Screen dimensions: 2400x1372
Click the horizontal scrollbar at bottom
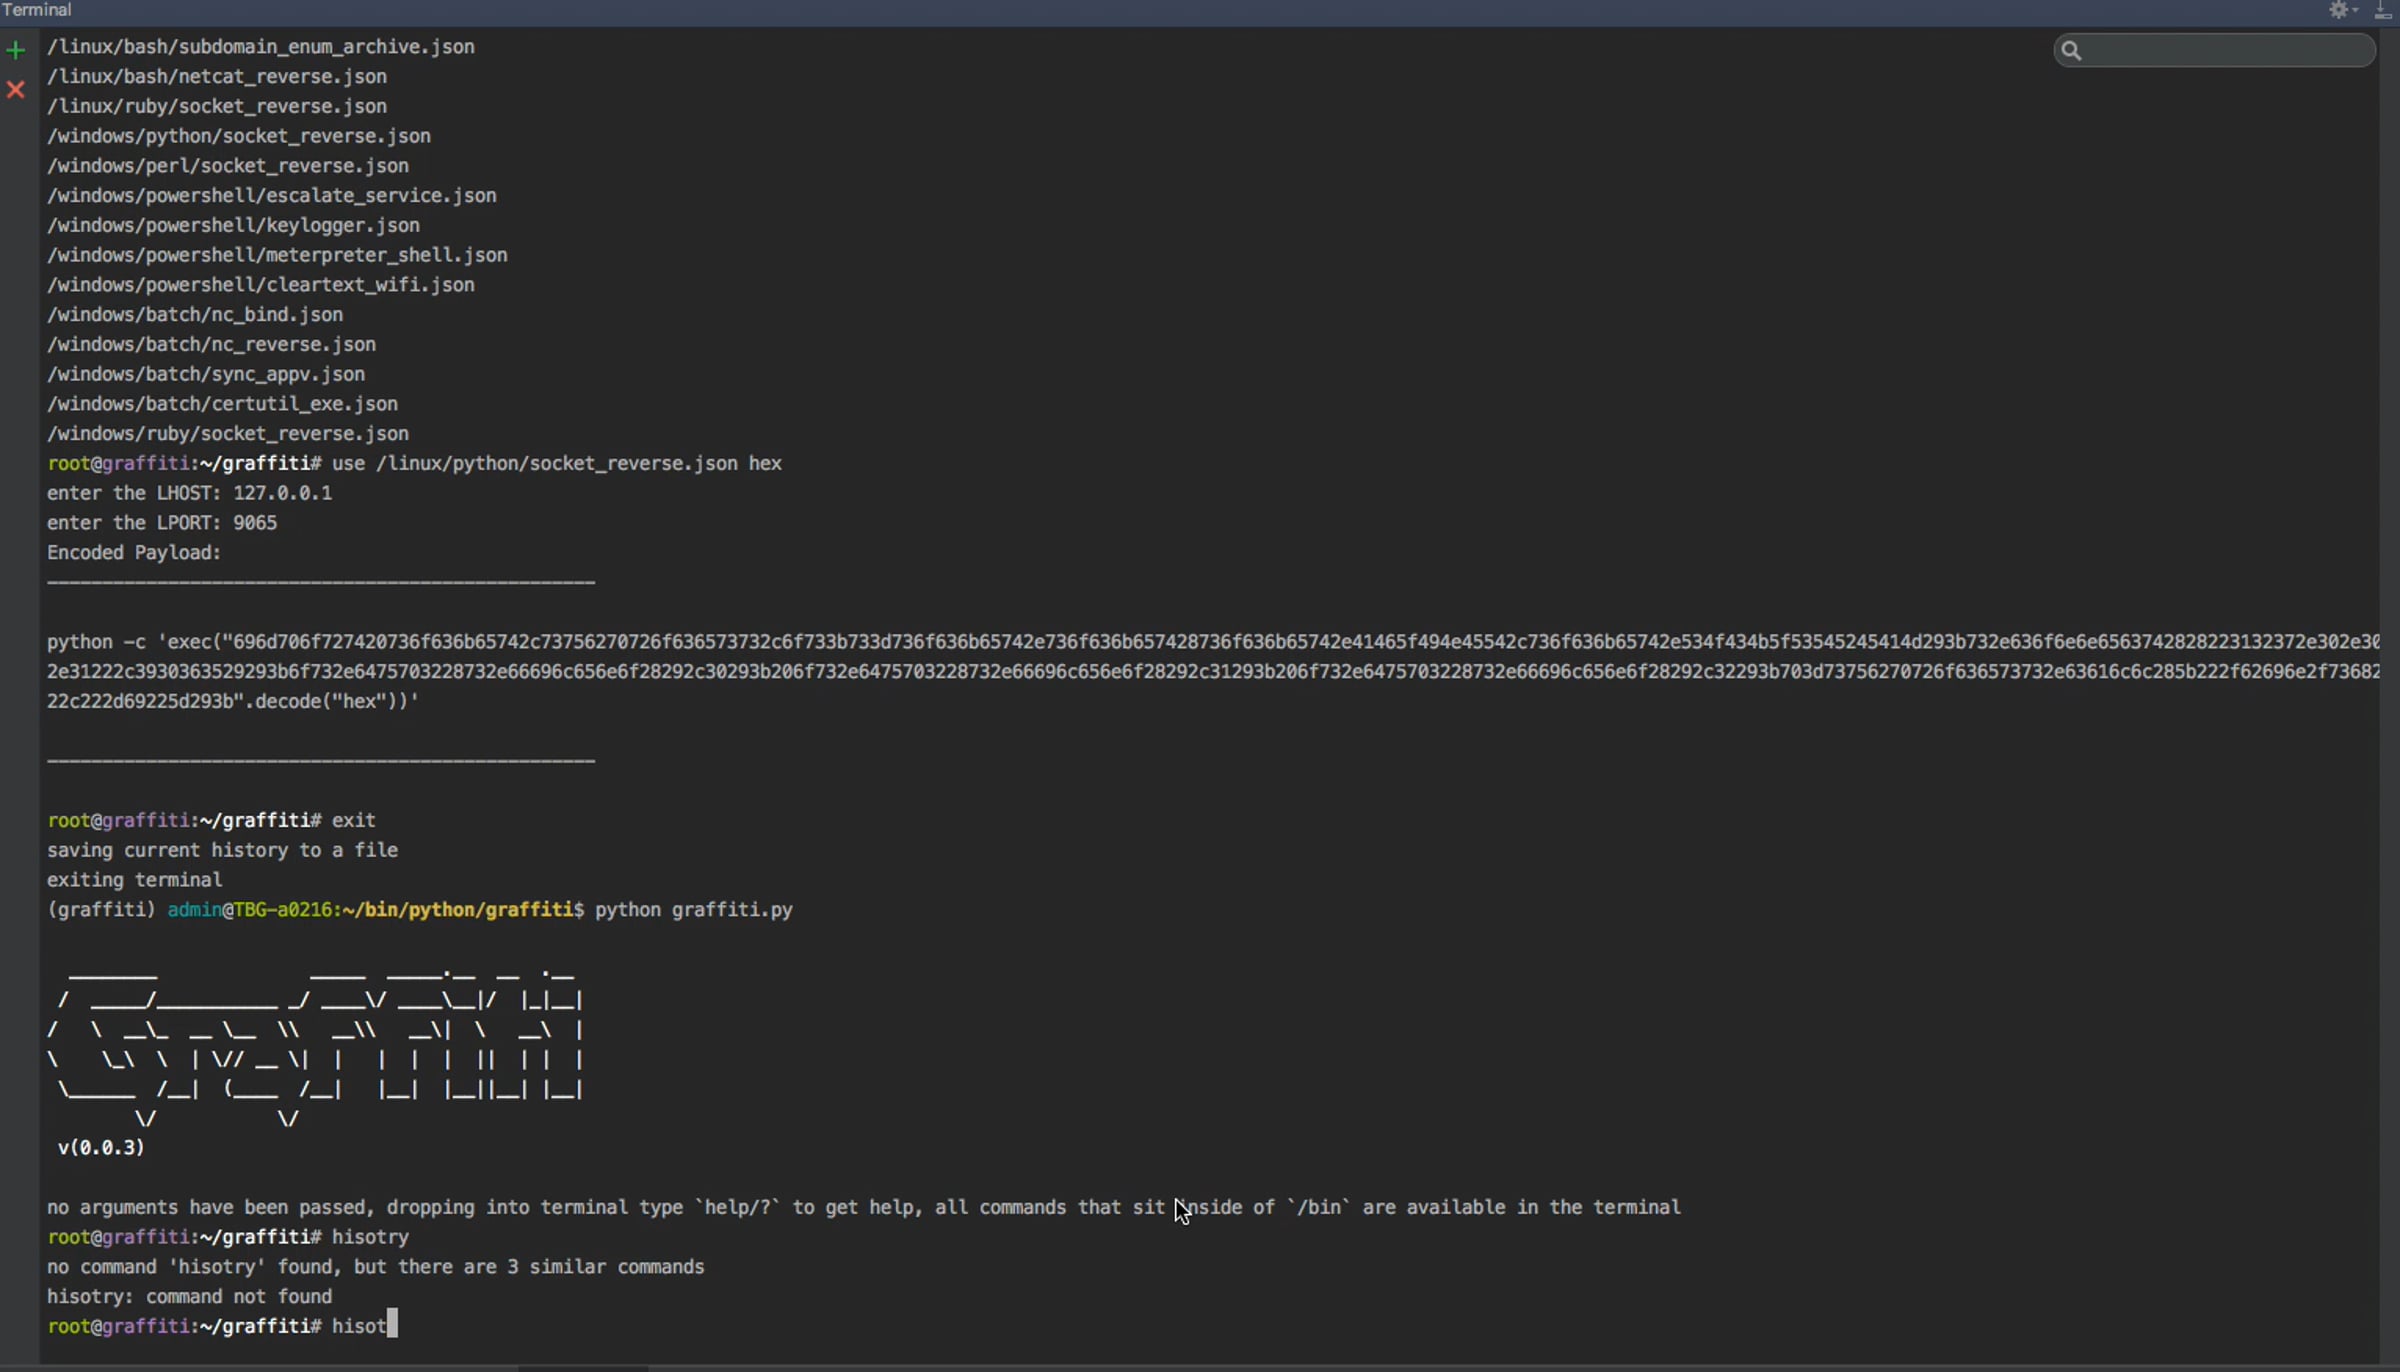tap(584, 1367)
